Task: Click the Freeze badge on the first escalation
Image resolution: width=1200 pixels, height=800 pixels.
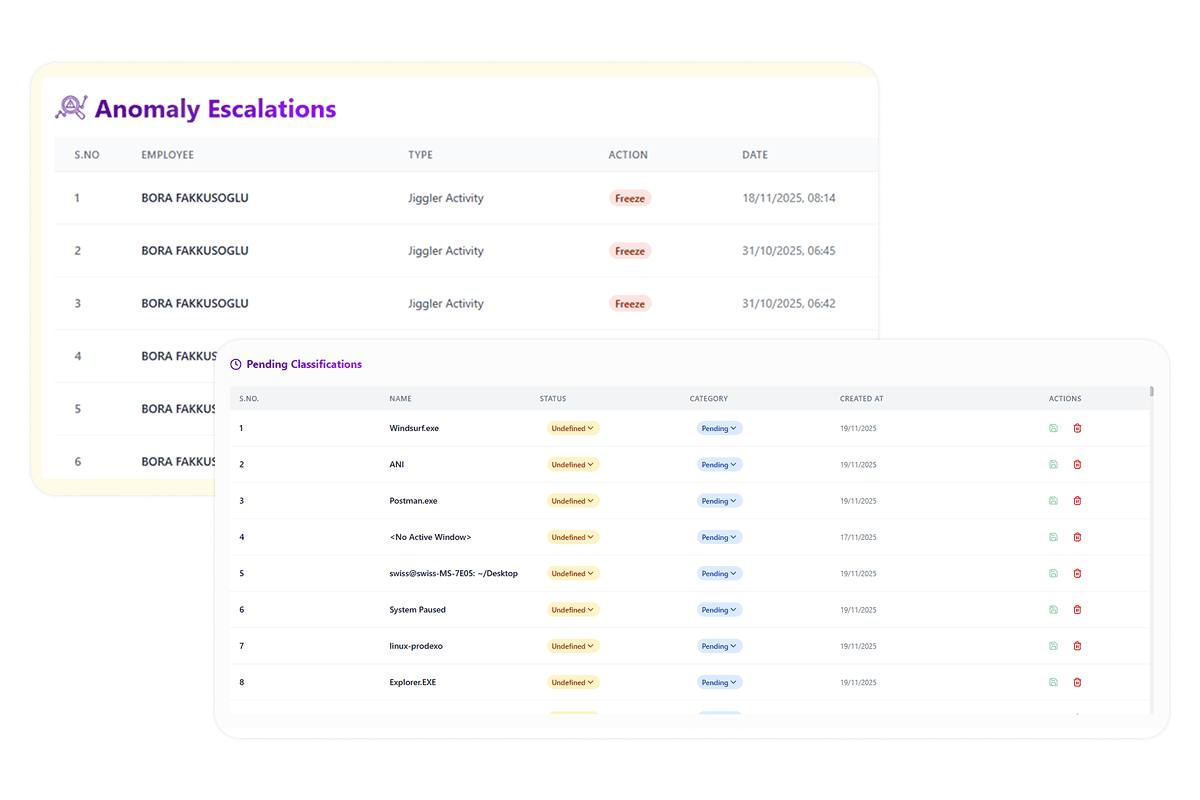Action: 630,198
